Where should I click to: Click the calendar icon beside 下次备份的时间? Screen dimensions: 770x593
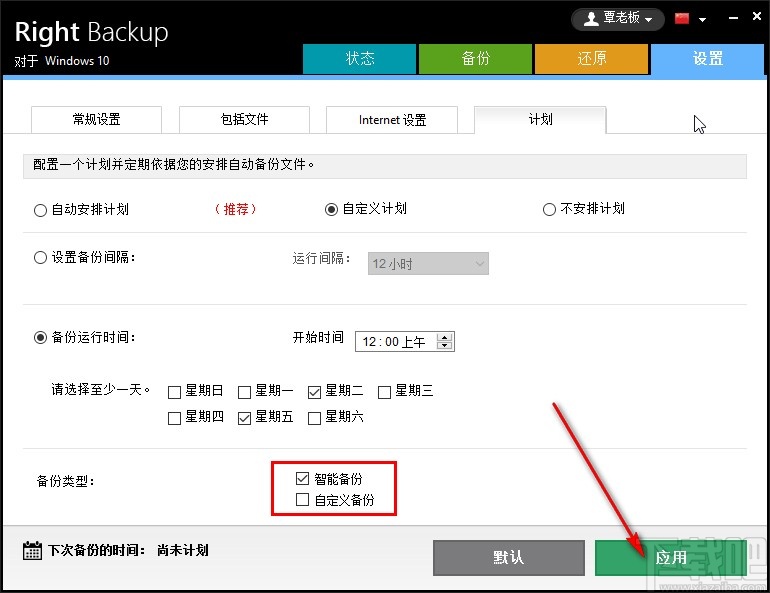pos(32,551)
